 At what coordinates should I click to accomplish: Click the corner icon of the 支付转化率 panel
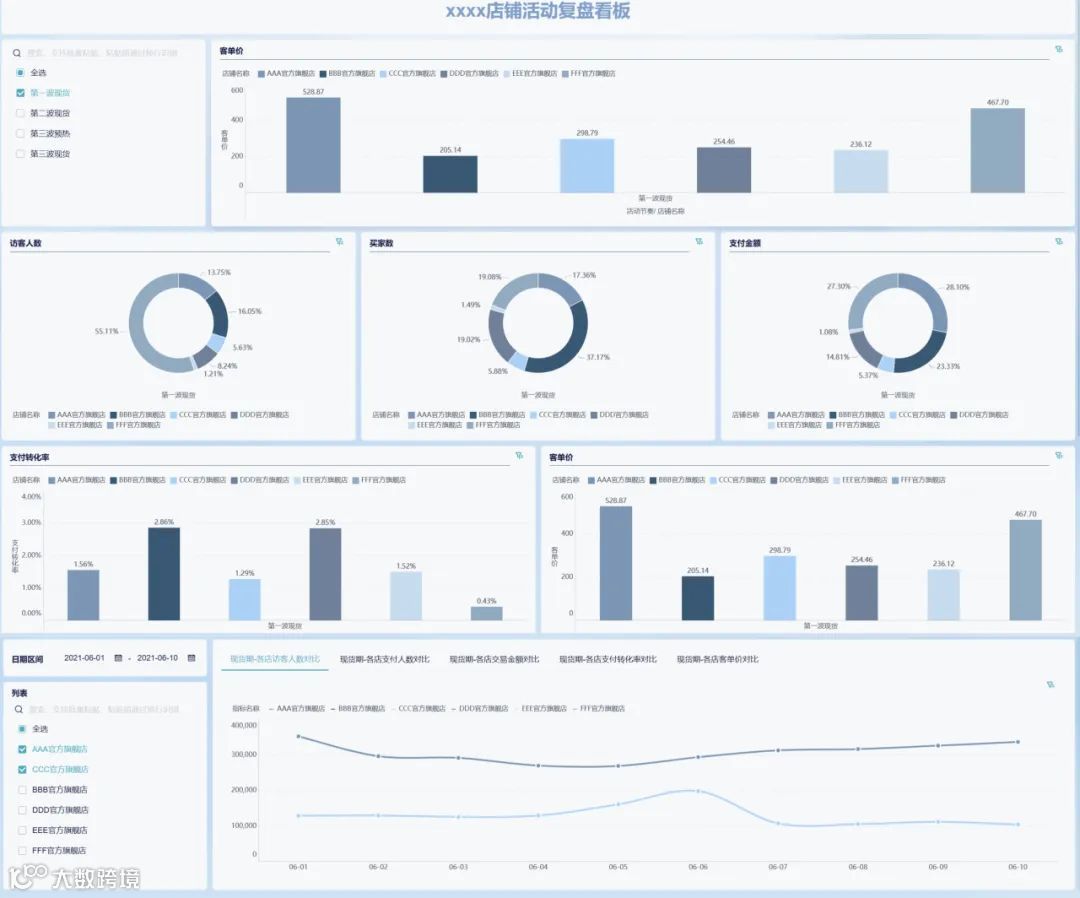[519, 455]
